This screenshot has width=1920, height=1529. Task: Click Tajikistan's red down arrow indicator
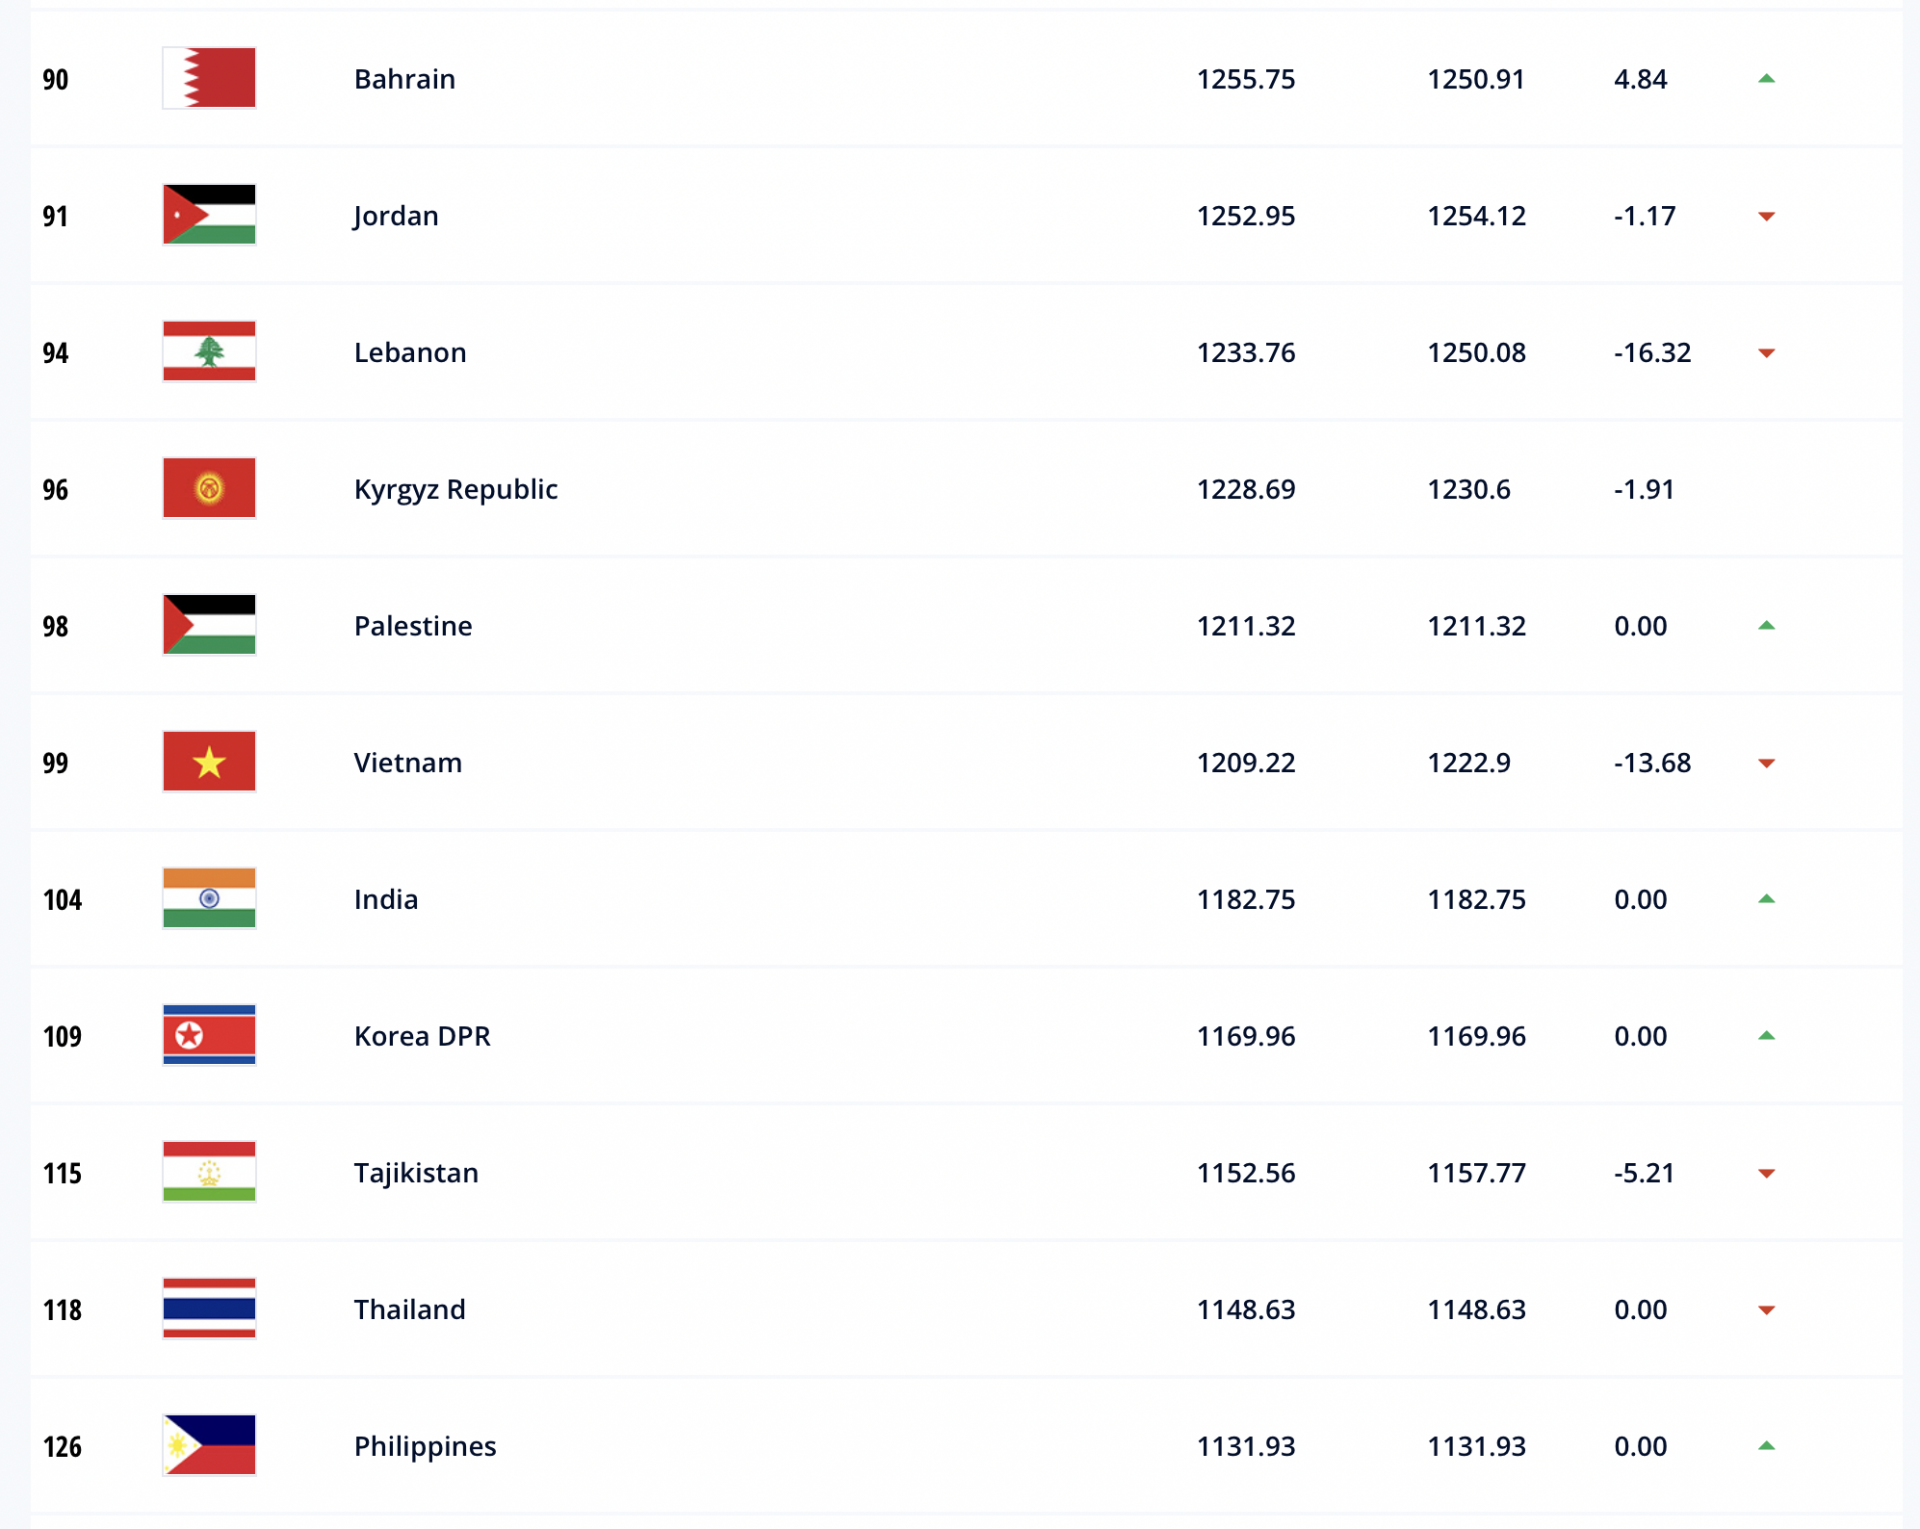tap(1766, 1173)
